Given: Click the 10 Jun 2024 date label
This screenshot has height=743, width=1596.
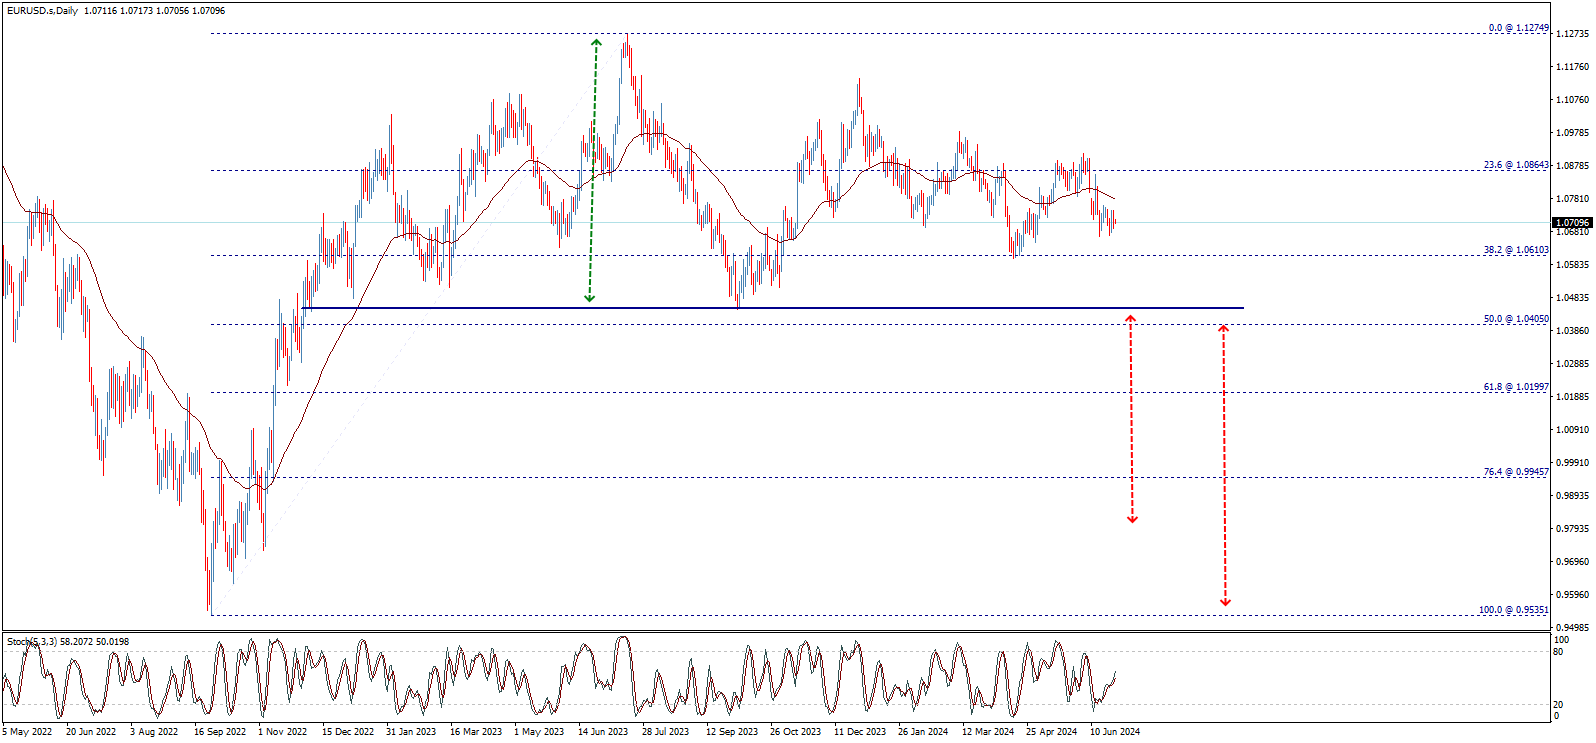Looking at the screenshot, I should click(x=1114, y=732).
